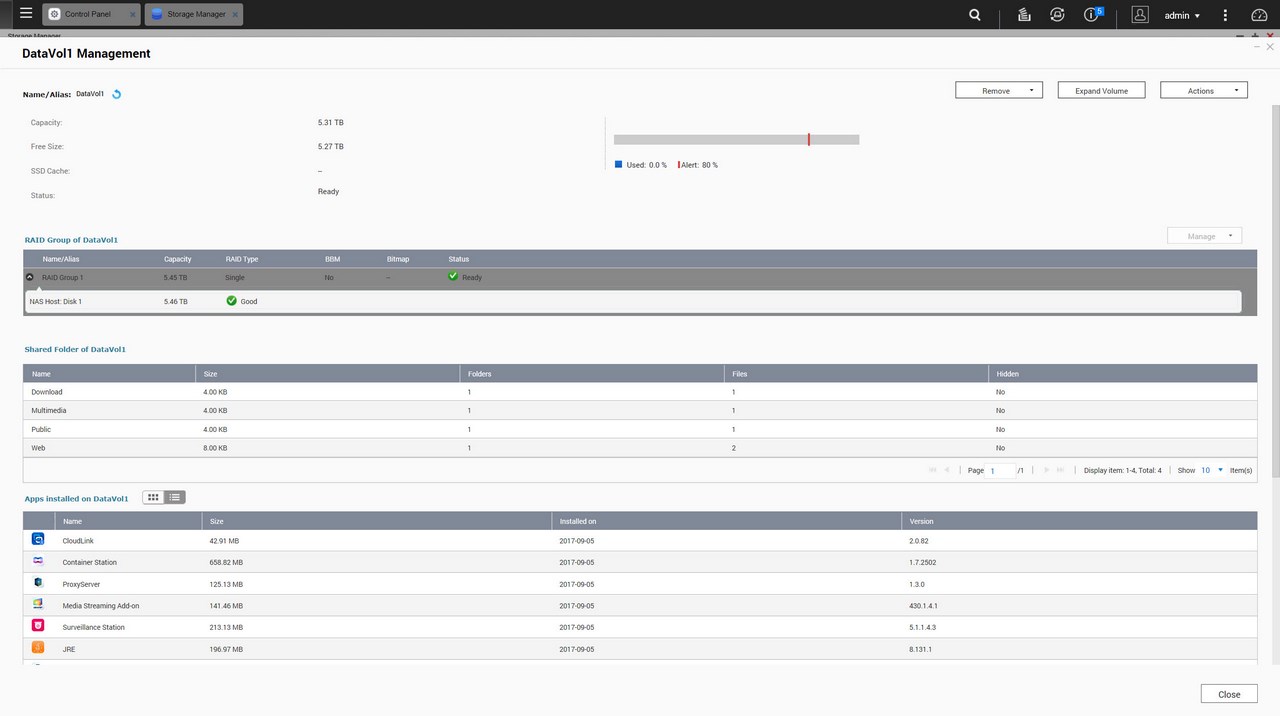Select the Web shared folder row
Screen dimensions: 1280x716
pos(640,448)
